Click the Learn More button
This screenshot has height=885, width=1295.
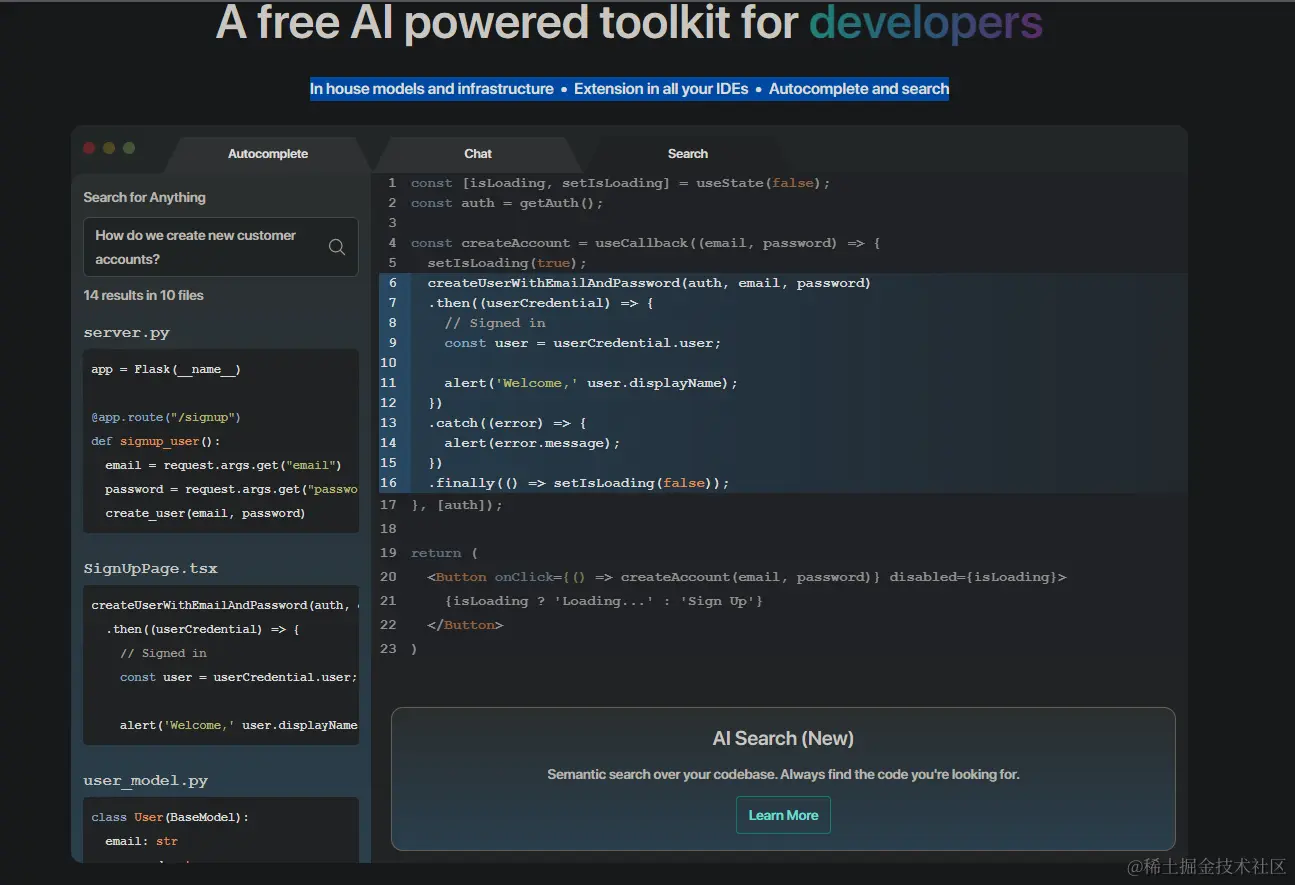click(x=783, y=815)
